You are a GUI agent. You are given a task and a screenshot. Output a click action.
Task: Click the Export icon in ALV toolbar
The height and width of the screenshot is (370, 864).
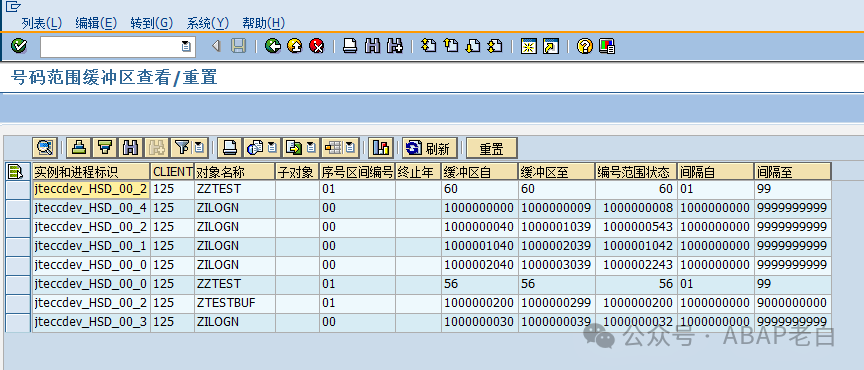pyautogui.click(x=294, y=148)
